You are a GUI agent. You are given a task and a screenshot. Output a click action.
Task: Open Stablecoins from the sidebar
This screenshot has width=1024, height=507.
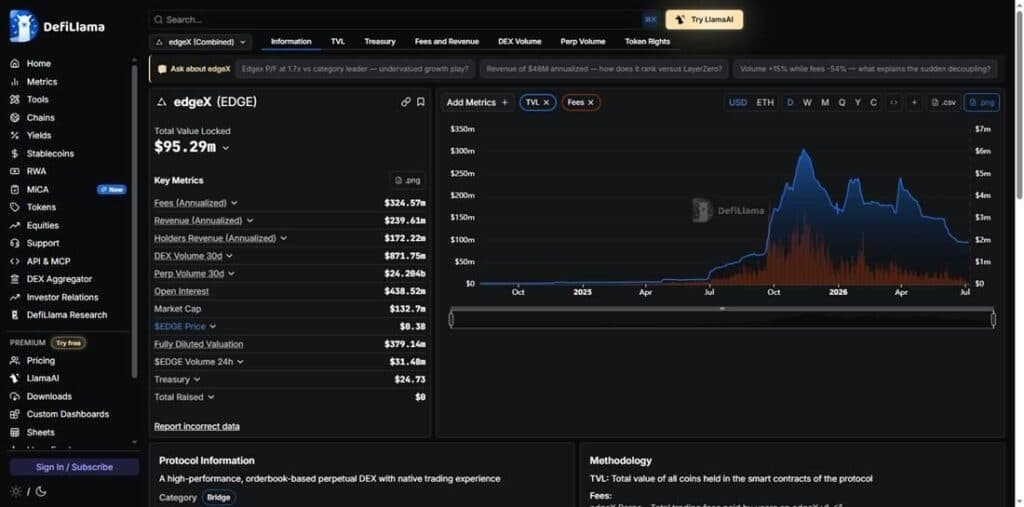pyautogui.click(x=50, y=154)
